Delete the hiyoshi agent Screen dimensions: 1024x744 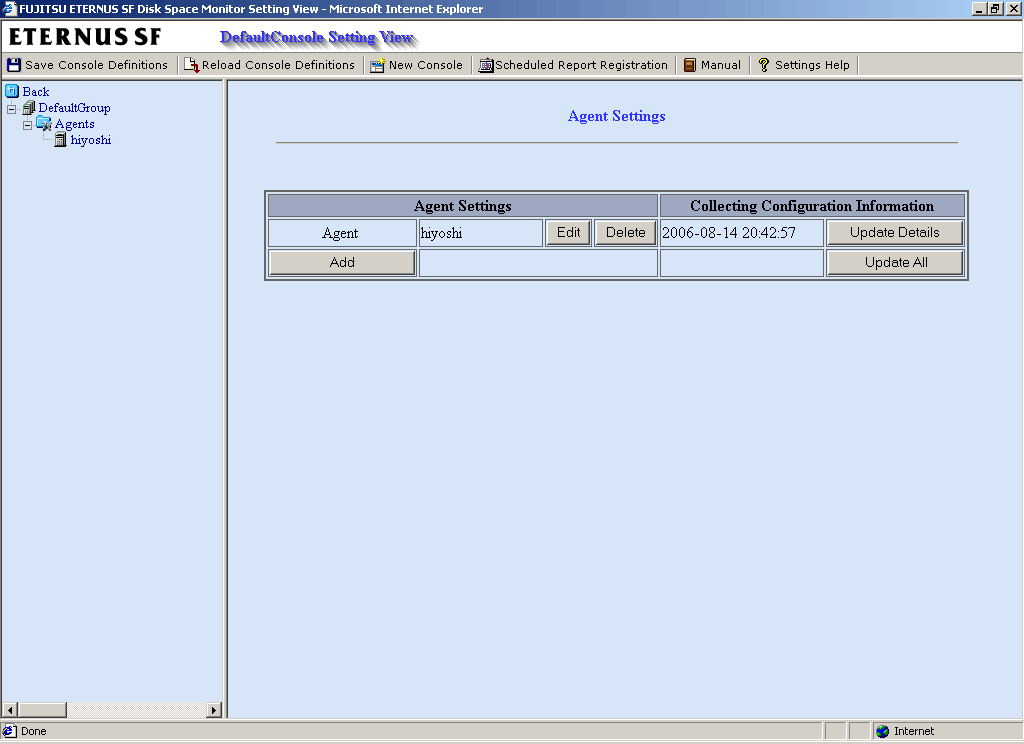point(626,233)
